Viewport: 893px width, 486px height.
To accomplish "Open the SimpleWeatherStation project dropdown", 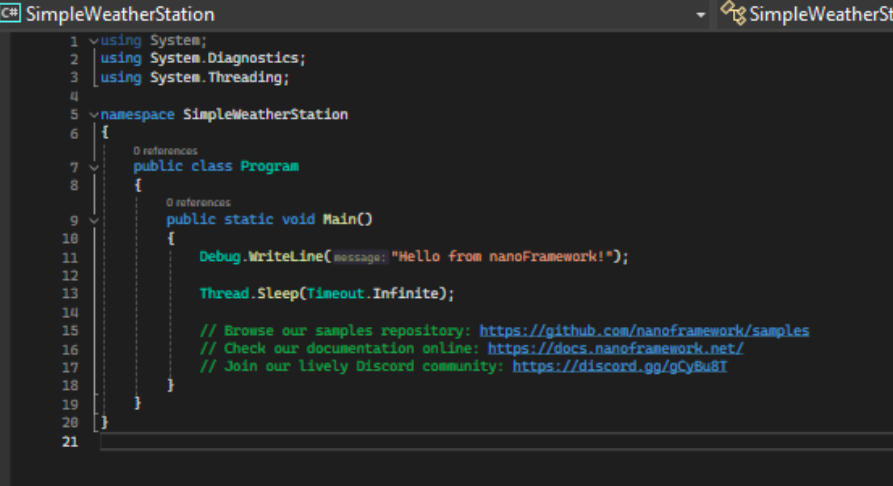I will (x=701, y=15).
